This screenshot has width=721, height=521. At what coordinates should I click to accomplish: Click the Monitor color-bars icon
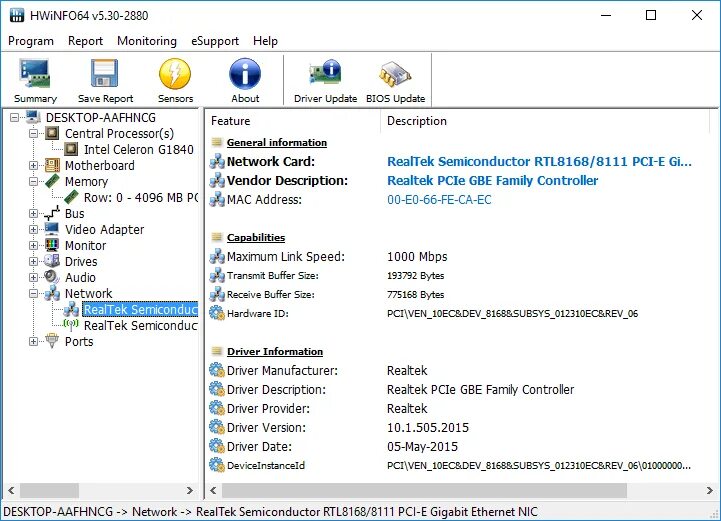point(52,245)
